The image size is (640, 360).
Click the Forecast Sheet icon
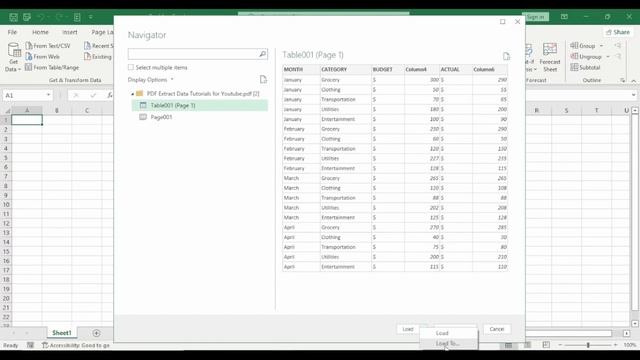550,50
